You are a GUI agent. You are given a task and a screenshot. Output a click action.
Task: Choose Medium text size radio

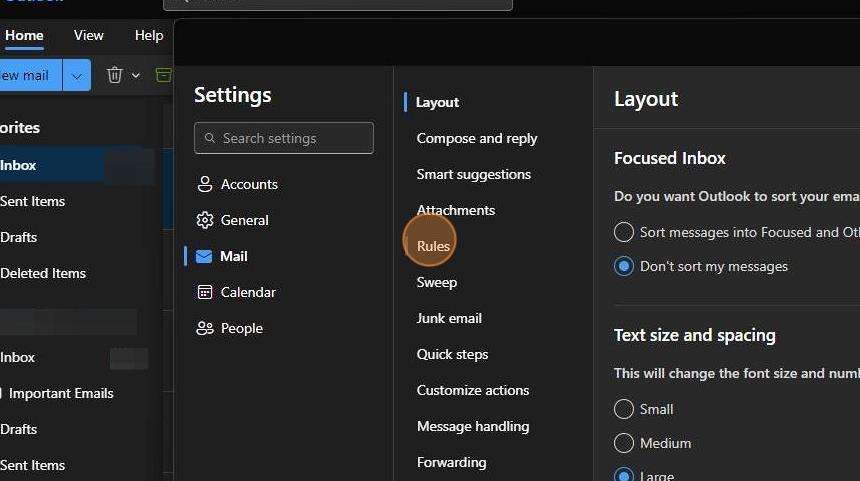624,443
